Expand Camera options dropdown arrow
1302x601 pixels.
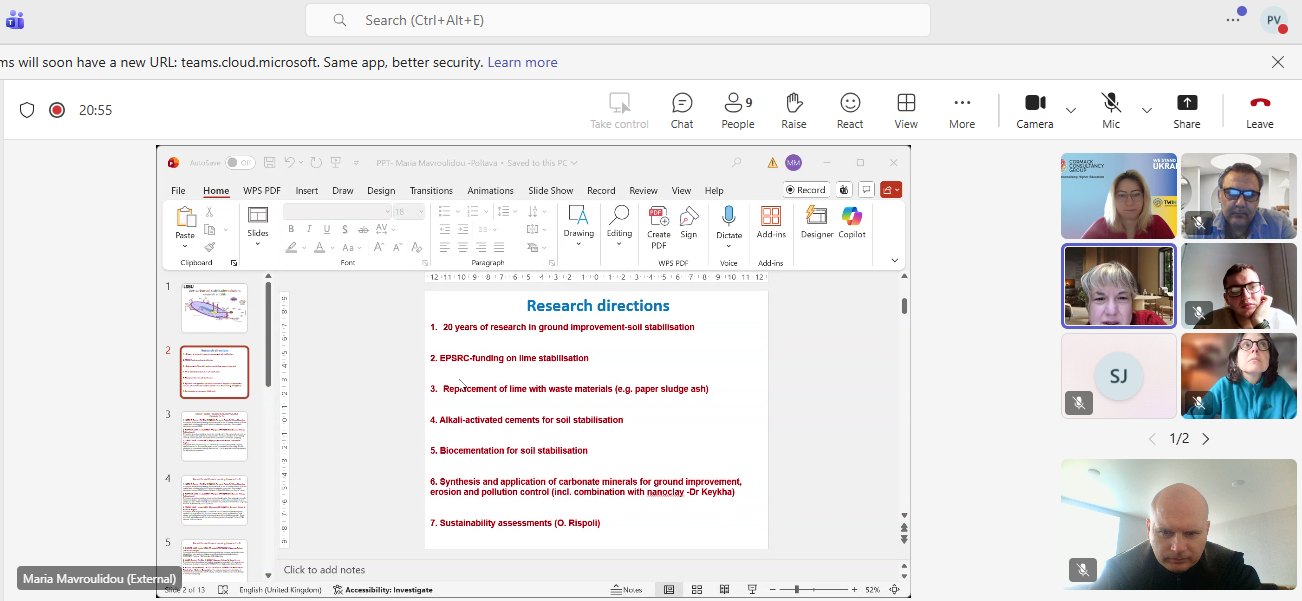point(1071,110)
